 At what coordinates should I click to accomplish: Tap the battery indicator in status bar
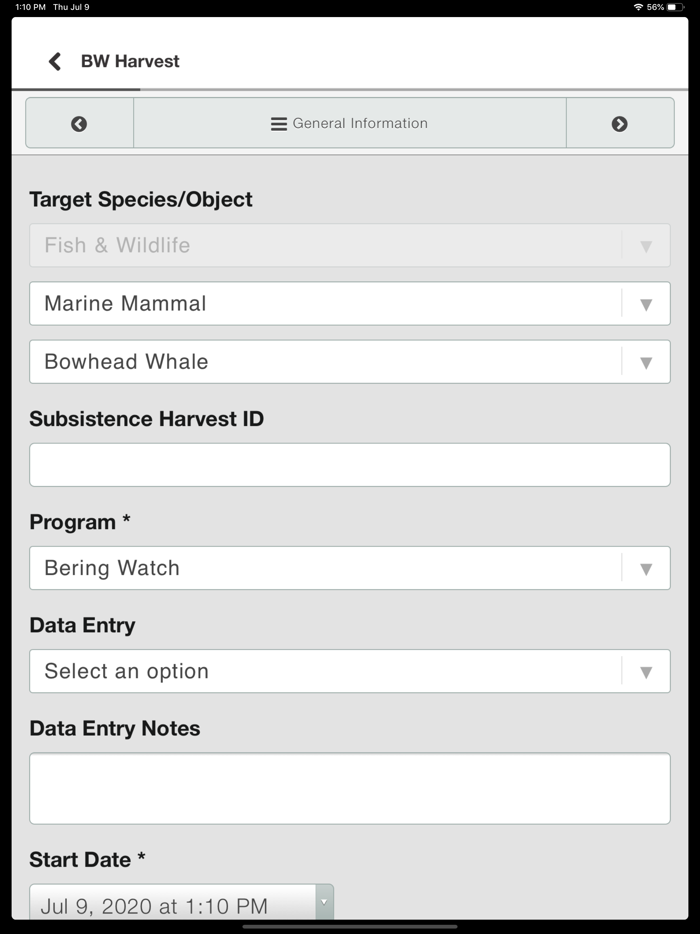(x=676, y=7)
